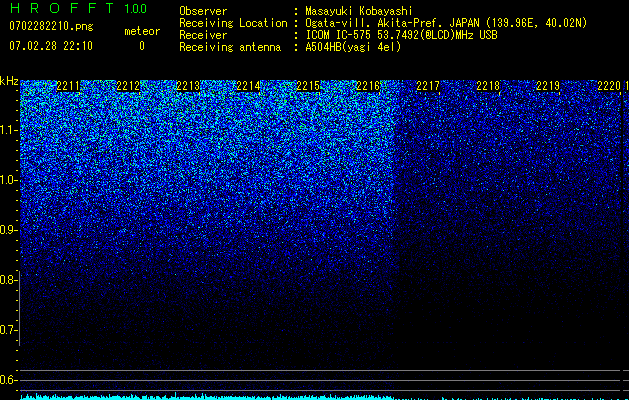Click the Receiver field label
This screenshot has height=400, width=629.
click(x=203, y=35)
